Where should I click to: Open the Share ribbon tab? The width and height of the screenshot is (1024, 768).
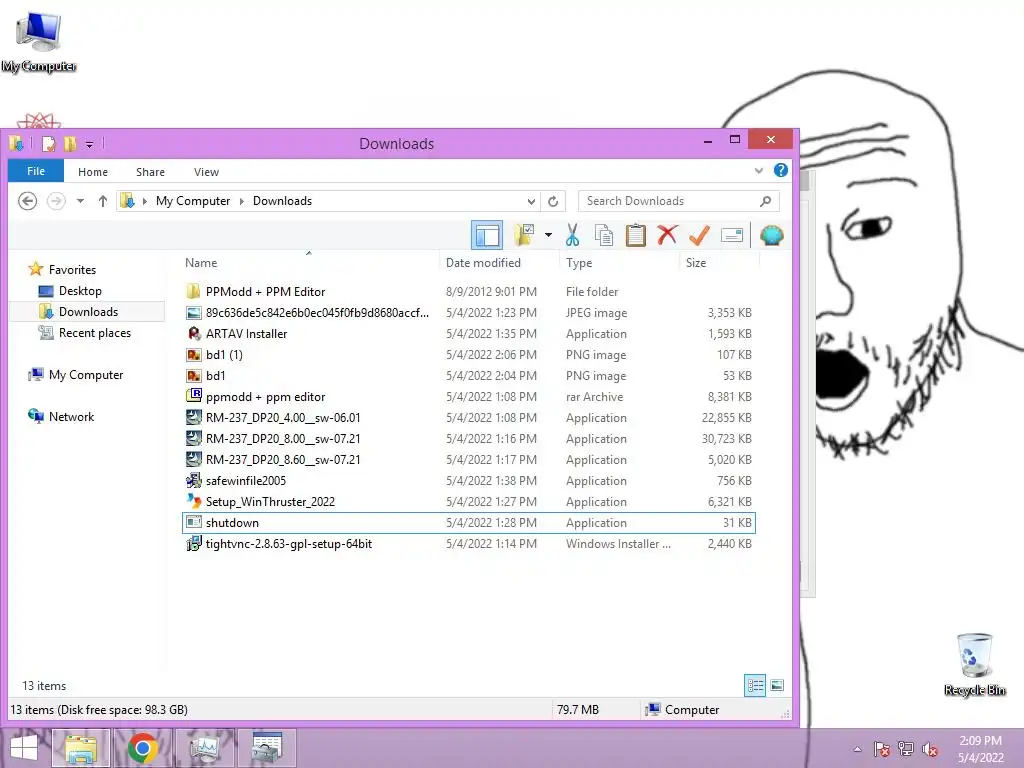coord(150,172)
